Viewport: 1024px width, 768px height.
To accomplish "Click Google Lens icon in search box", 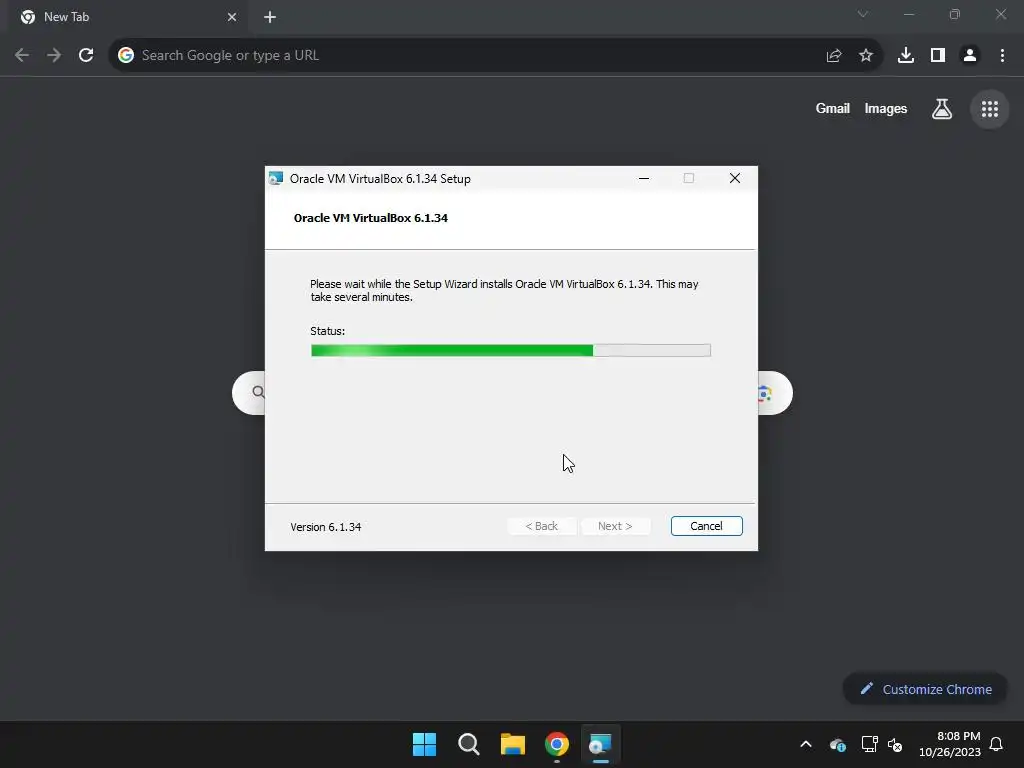I will tap(765, 393).
